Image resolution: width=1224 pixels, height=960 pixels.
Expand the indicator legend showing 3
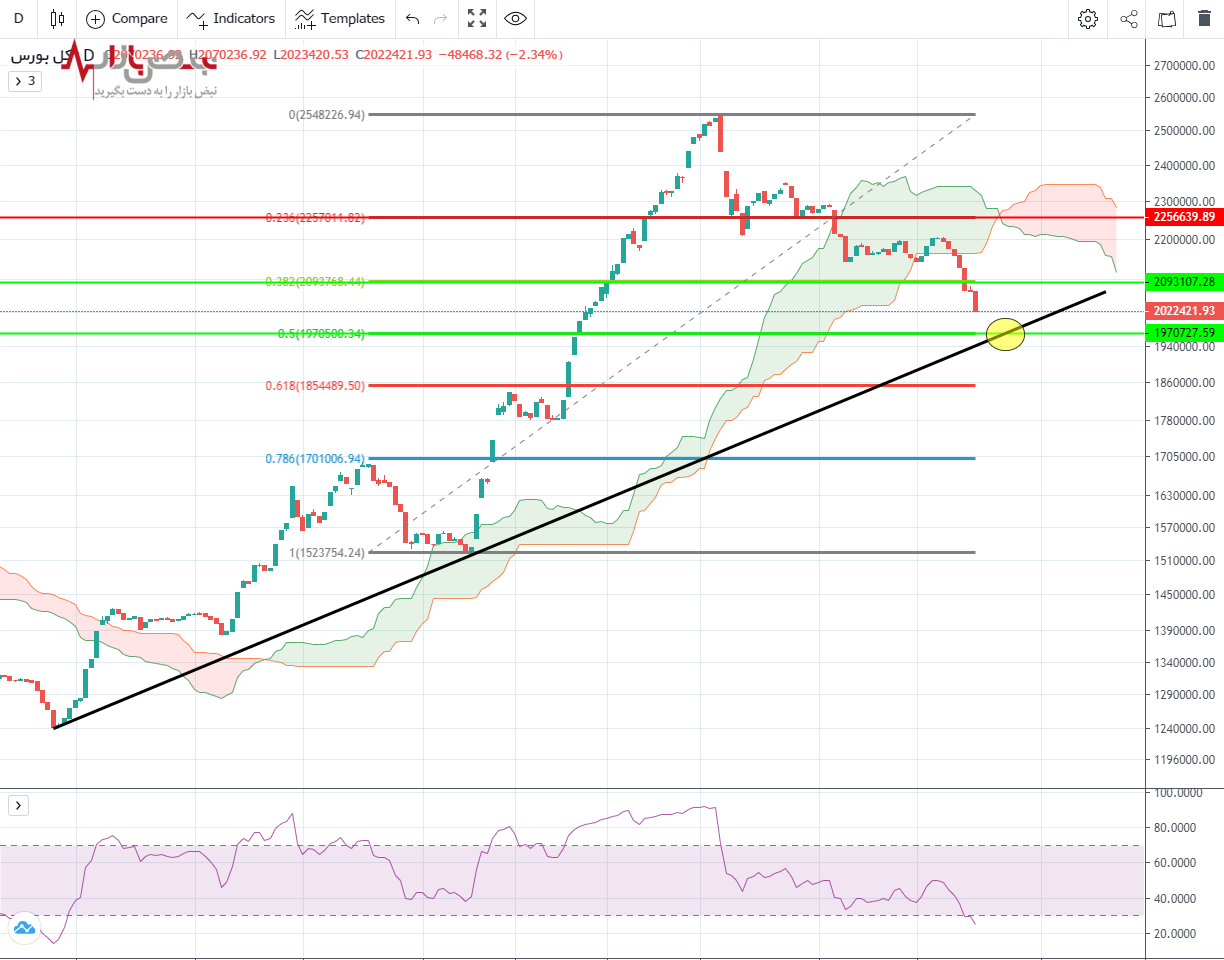coord(25,81)
